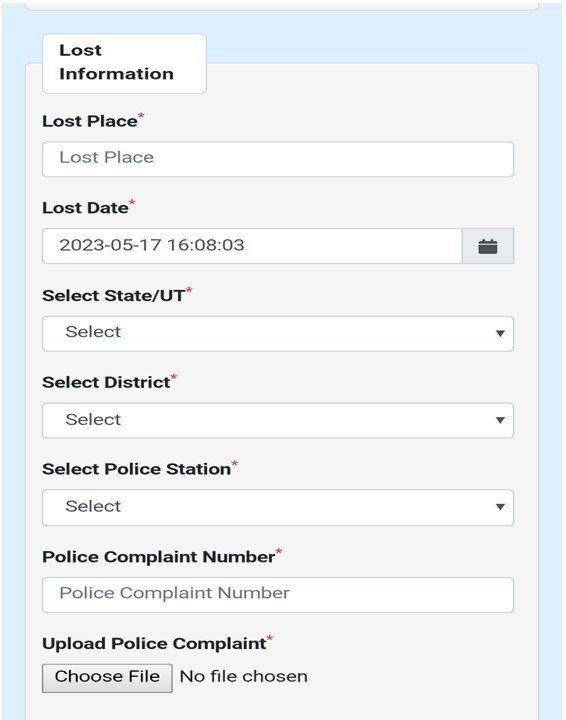This screenshot has height=720, width=566.
Task: Click the Lost Date field showing 2023-05-17
Action: click(252, 246)
